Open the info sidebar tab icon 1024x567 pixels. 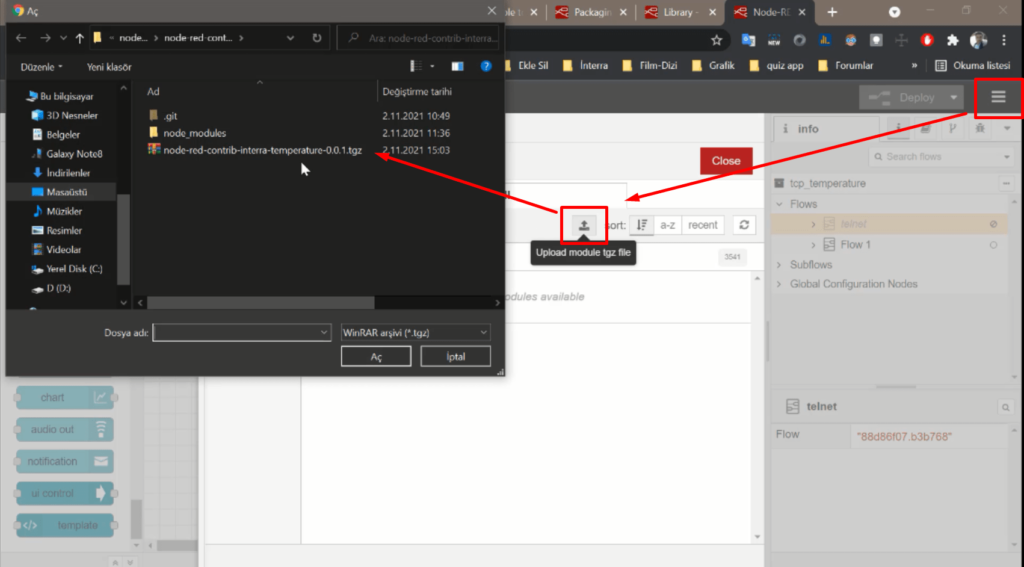[899, 129]
